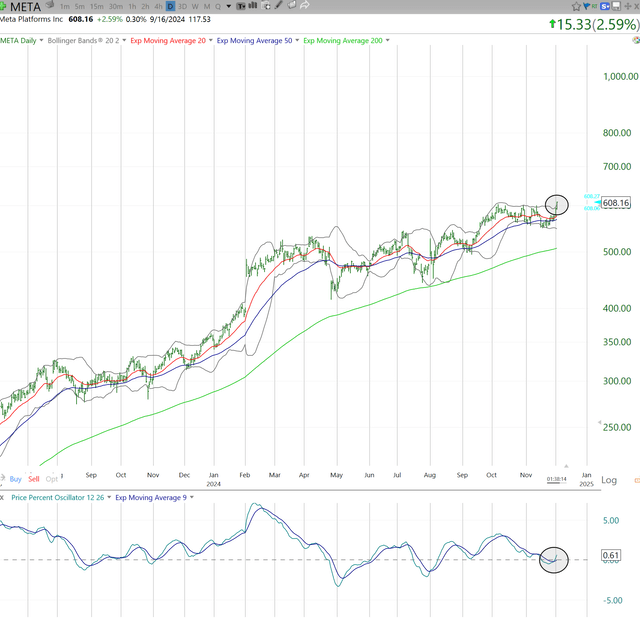The image size is (640, 618).
Task: Click the favorite star icon
Action: coord(576,6)
